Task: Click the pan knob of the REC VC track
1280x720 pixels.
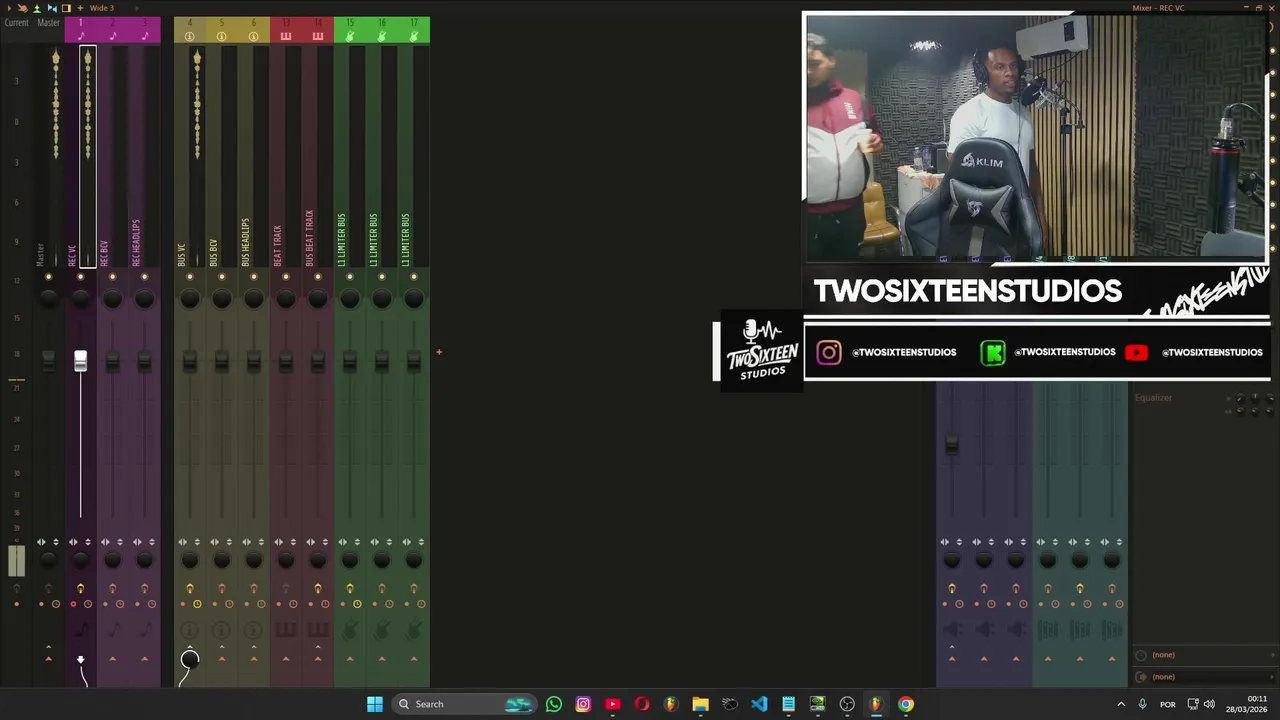Action: click(81, 298)
